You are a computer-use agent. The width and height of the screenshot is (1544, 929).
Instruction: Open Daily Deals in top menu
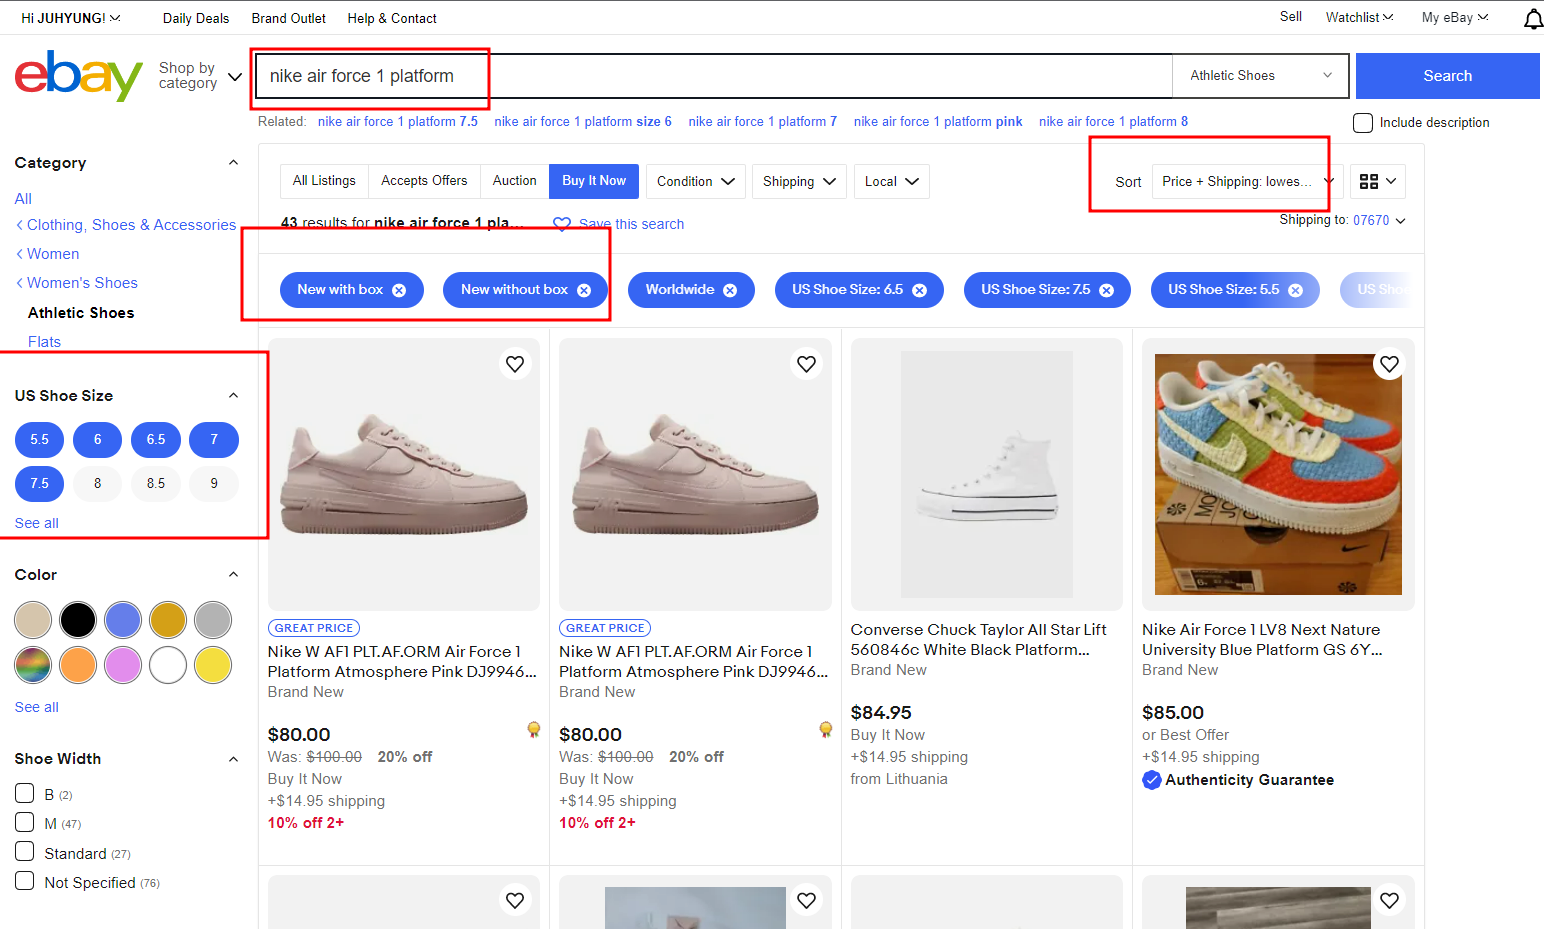[x=196, y=18]
